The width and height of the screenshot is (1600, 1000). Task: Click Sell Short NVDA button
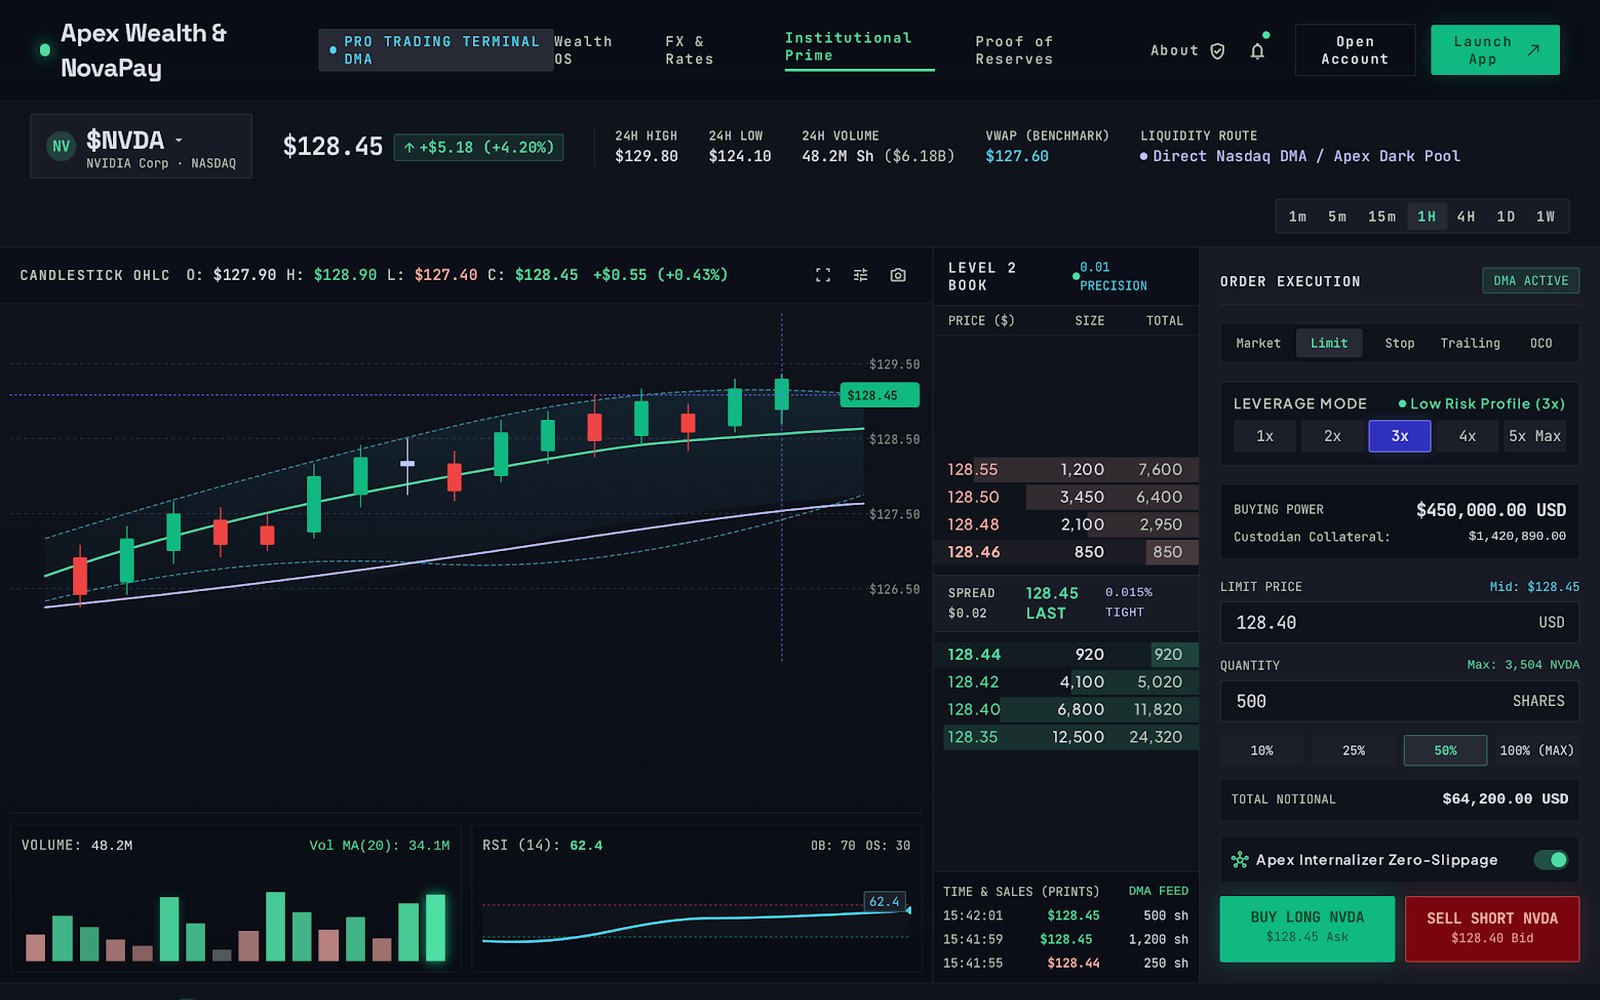(1492, 929)
